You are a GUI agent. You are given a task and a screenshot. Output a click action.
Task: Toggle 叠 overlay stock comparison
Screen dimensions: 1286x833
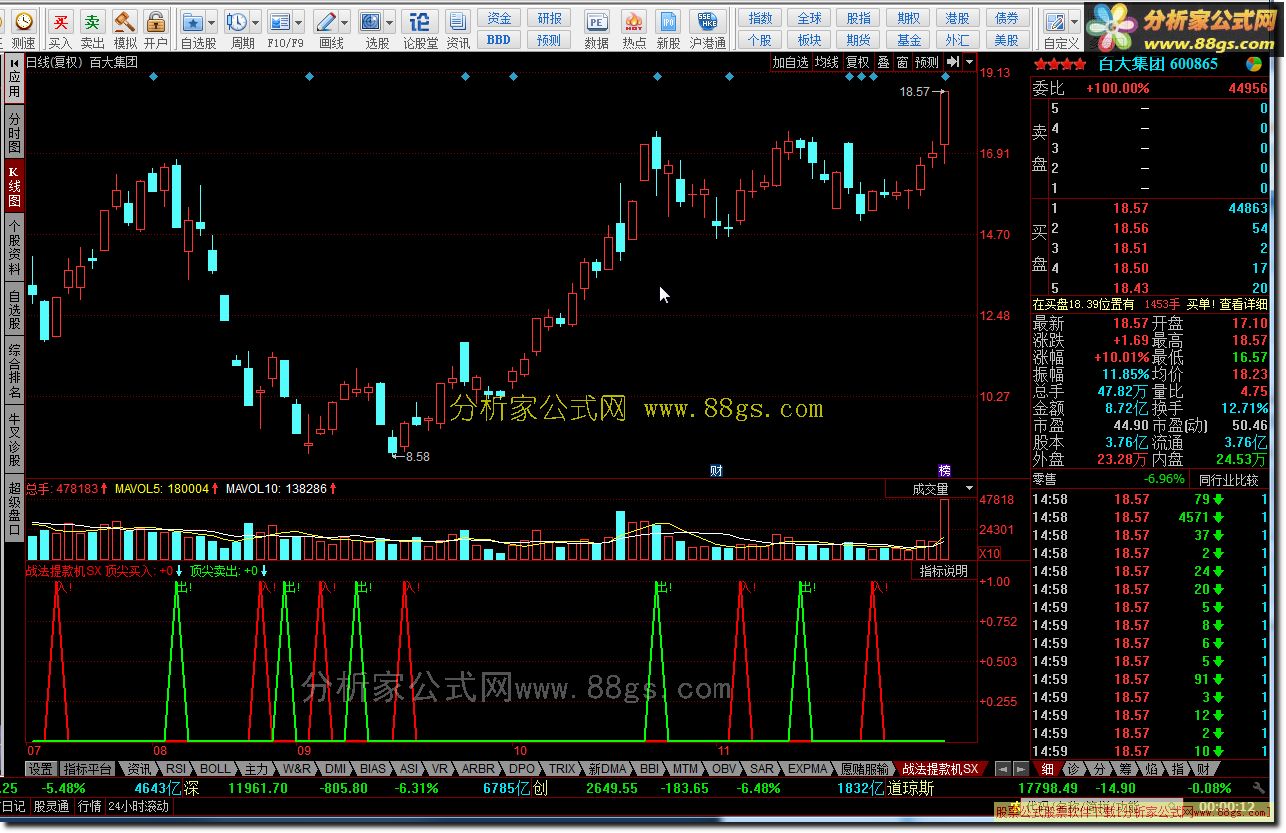coord(883,62)
